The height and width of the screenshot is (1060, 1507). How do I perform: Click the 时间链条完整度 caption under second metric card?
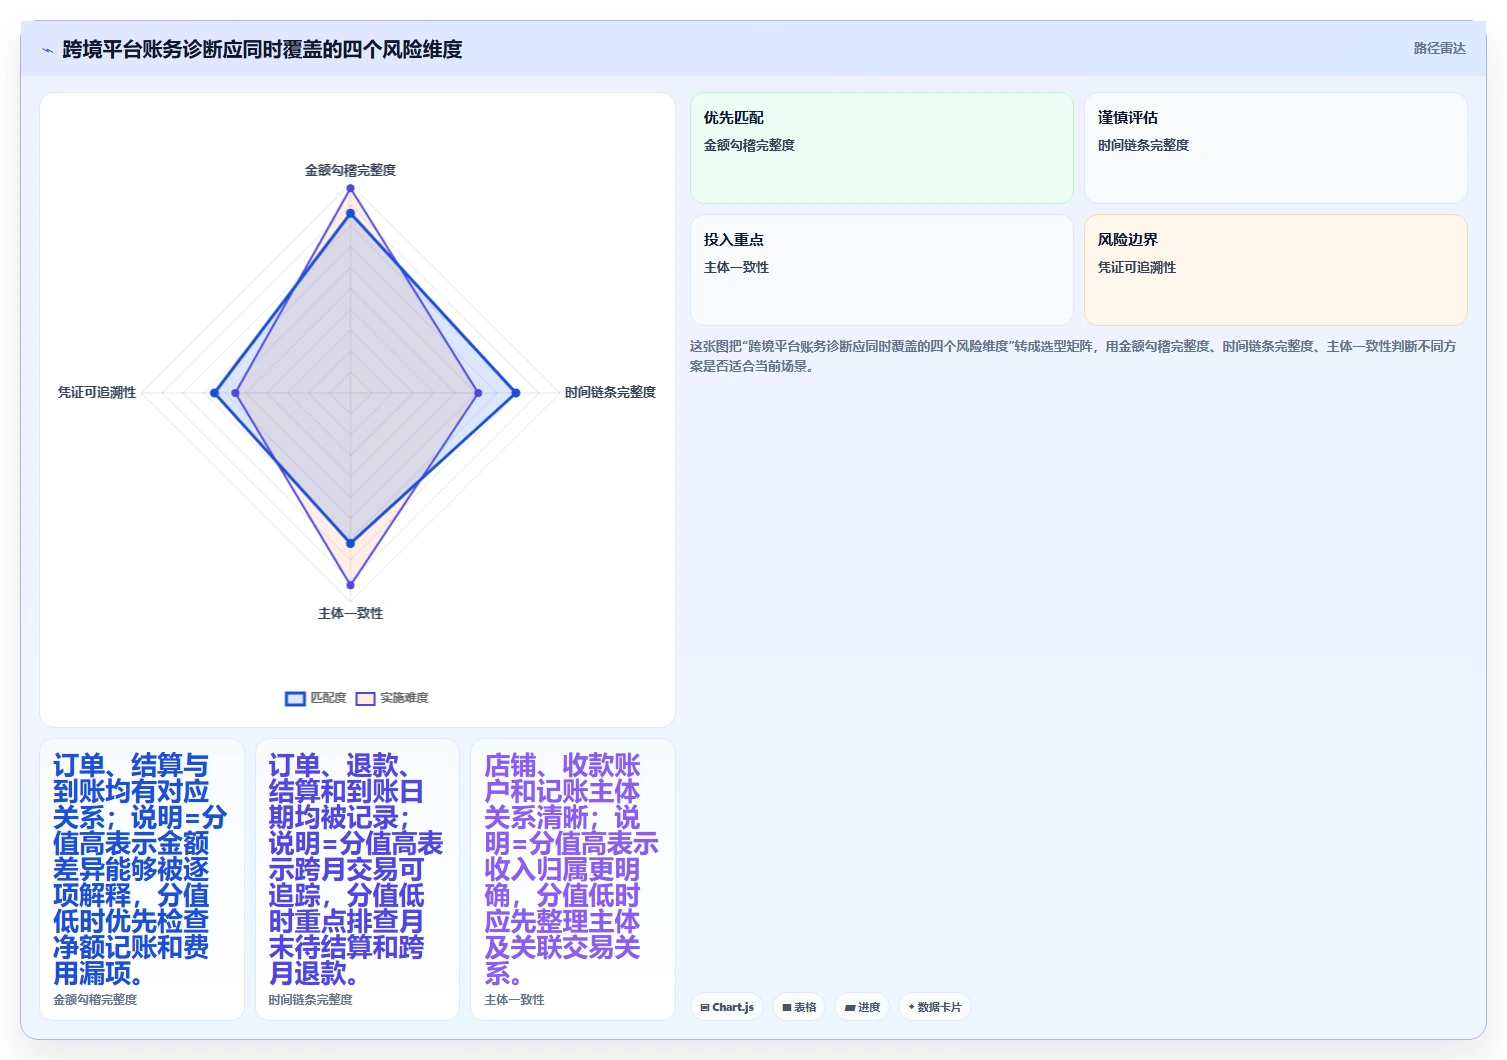(310, 999)
